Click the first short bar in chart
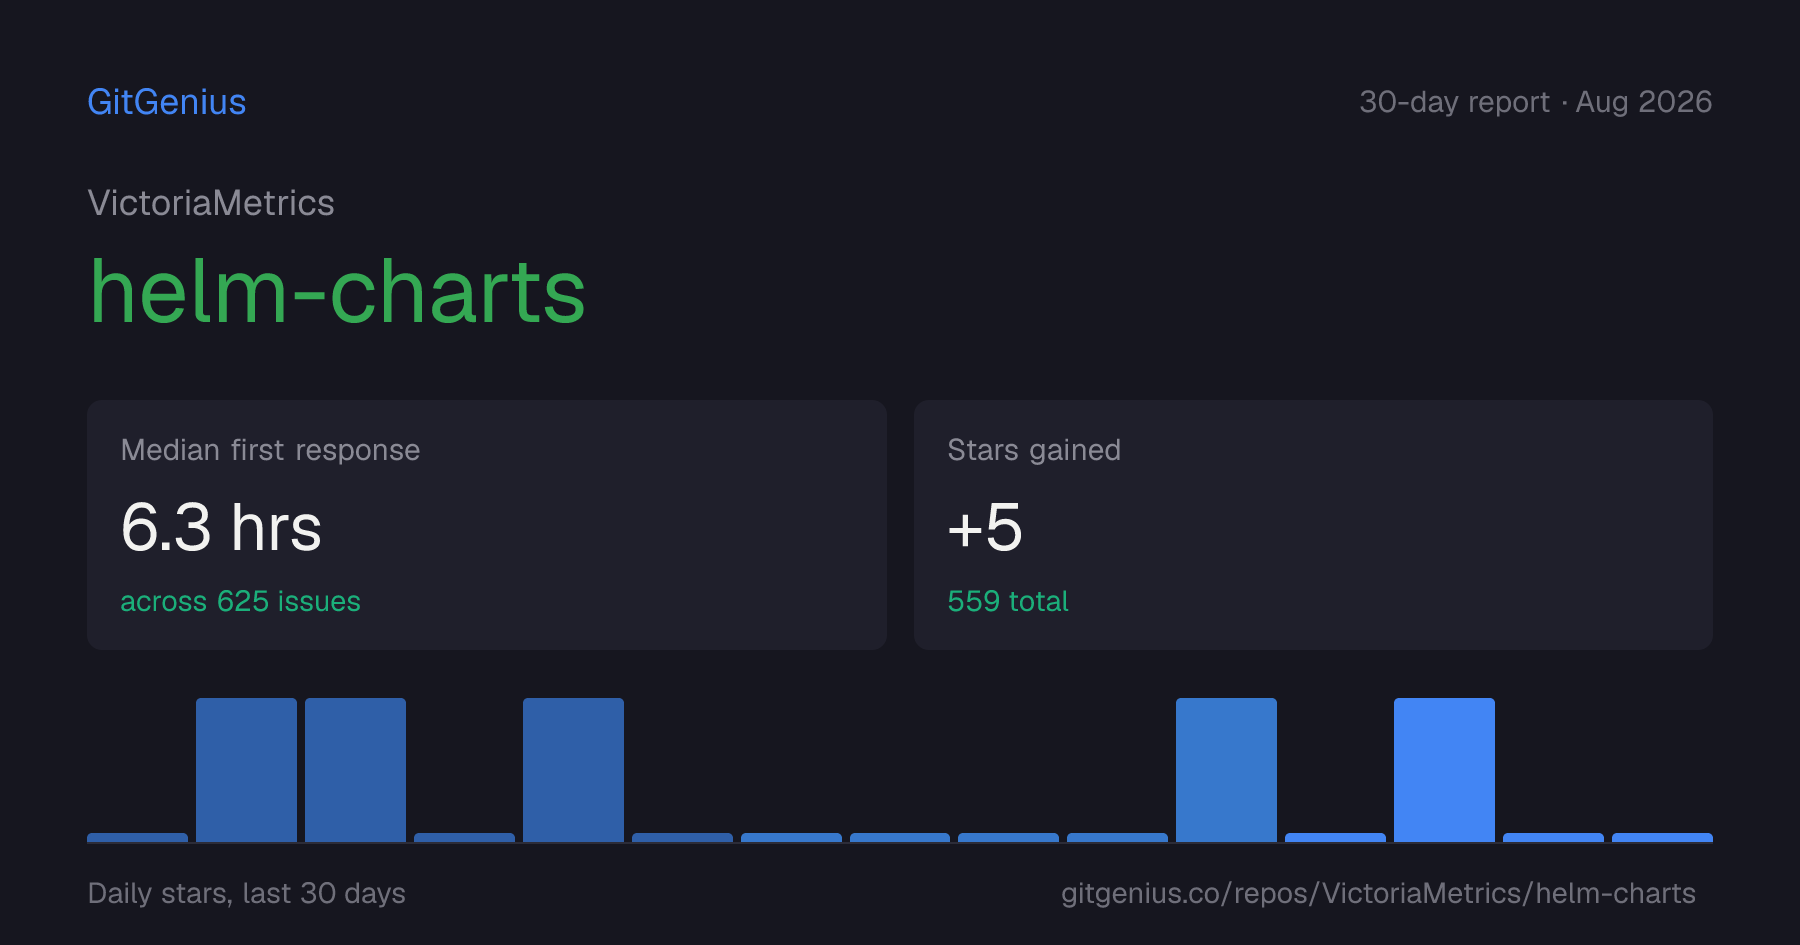Viewport: 1800px width, 945px height. [x=137, y=838]
